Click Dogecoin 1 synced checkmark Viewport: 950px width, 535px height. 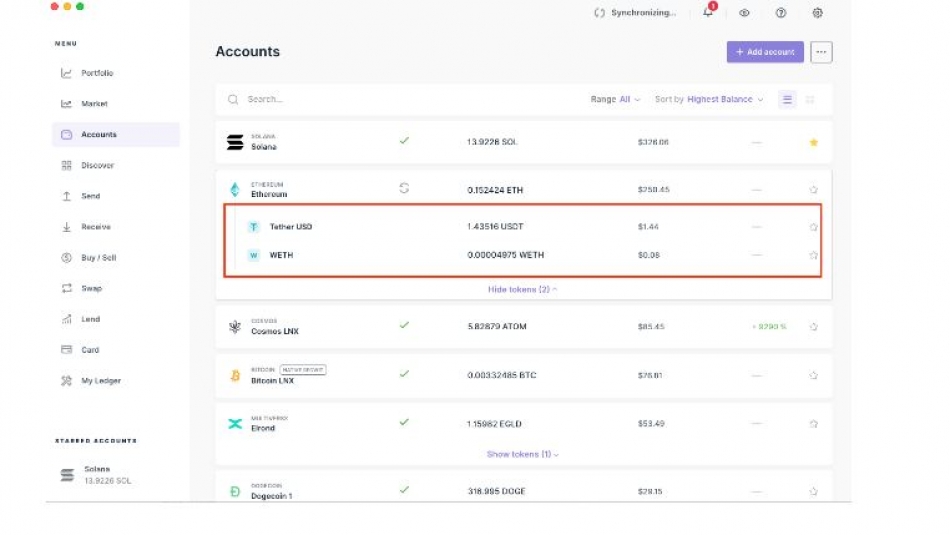tap(404, 490)
